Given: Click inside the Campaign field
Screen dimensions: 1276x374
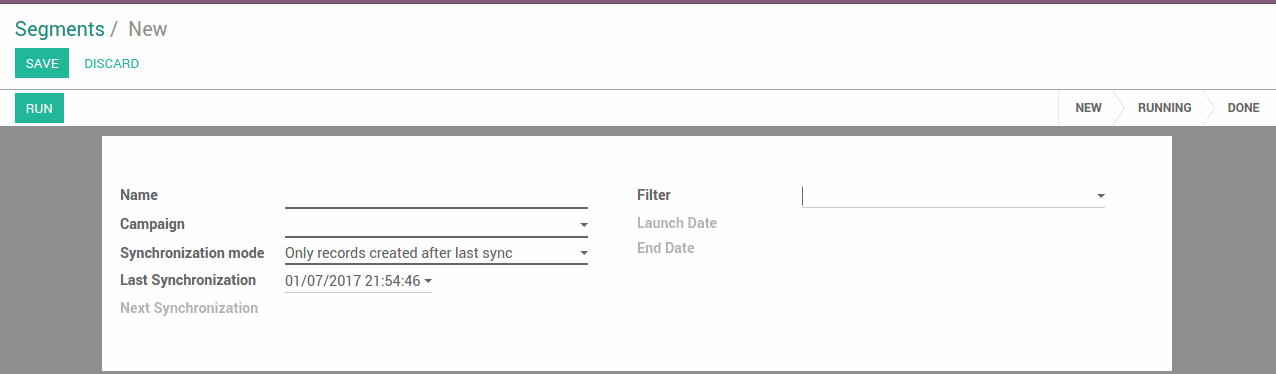Looking at the screenshot, I should pyautogui.click(x=430, y=225).
